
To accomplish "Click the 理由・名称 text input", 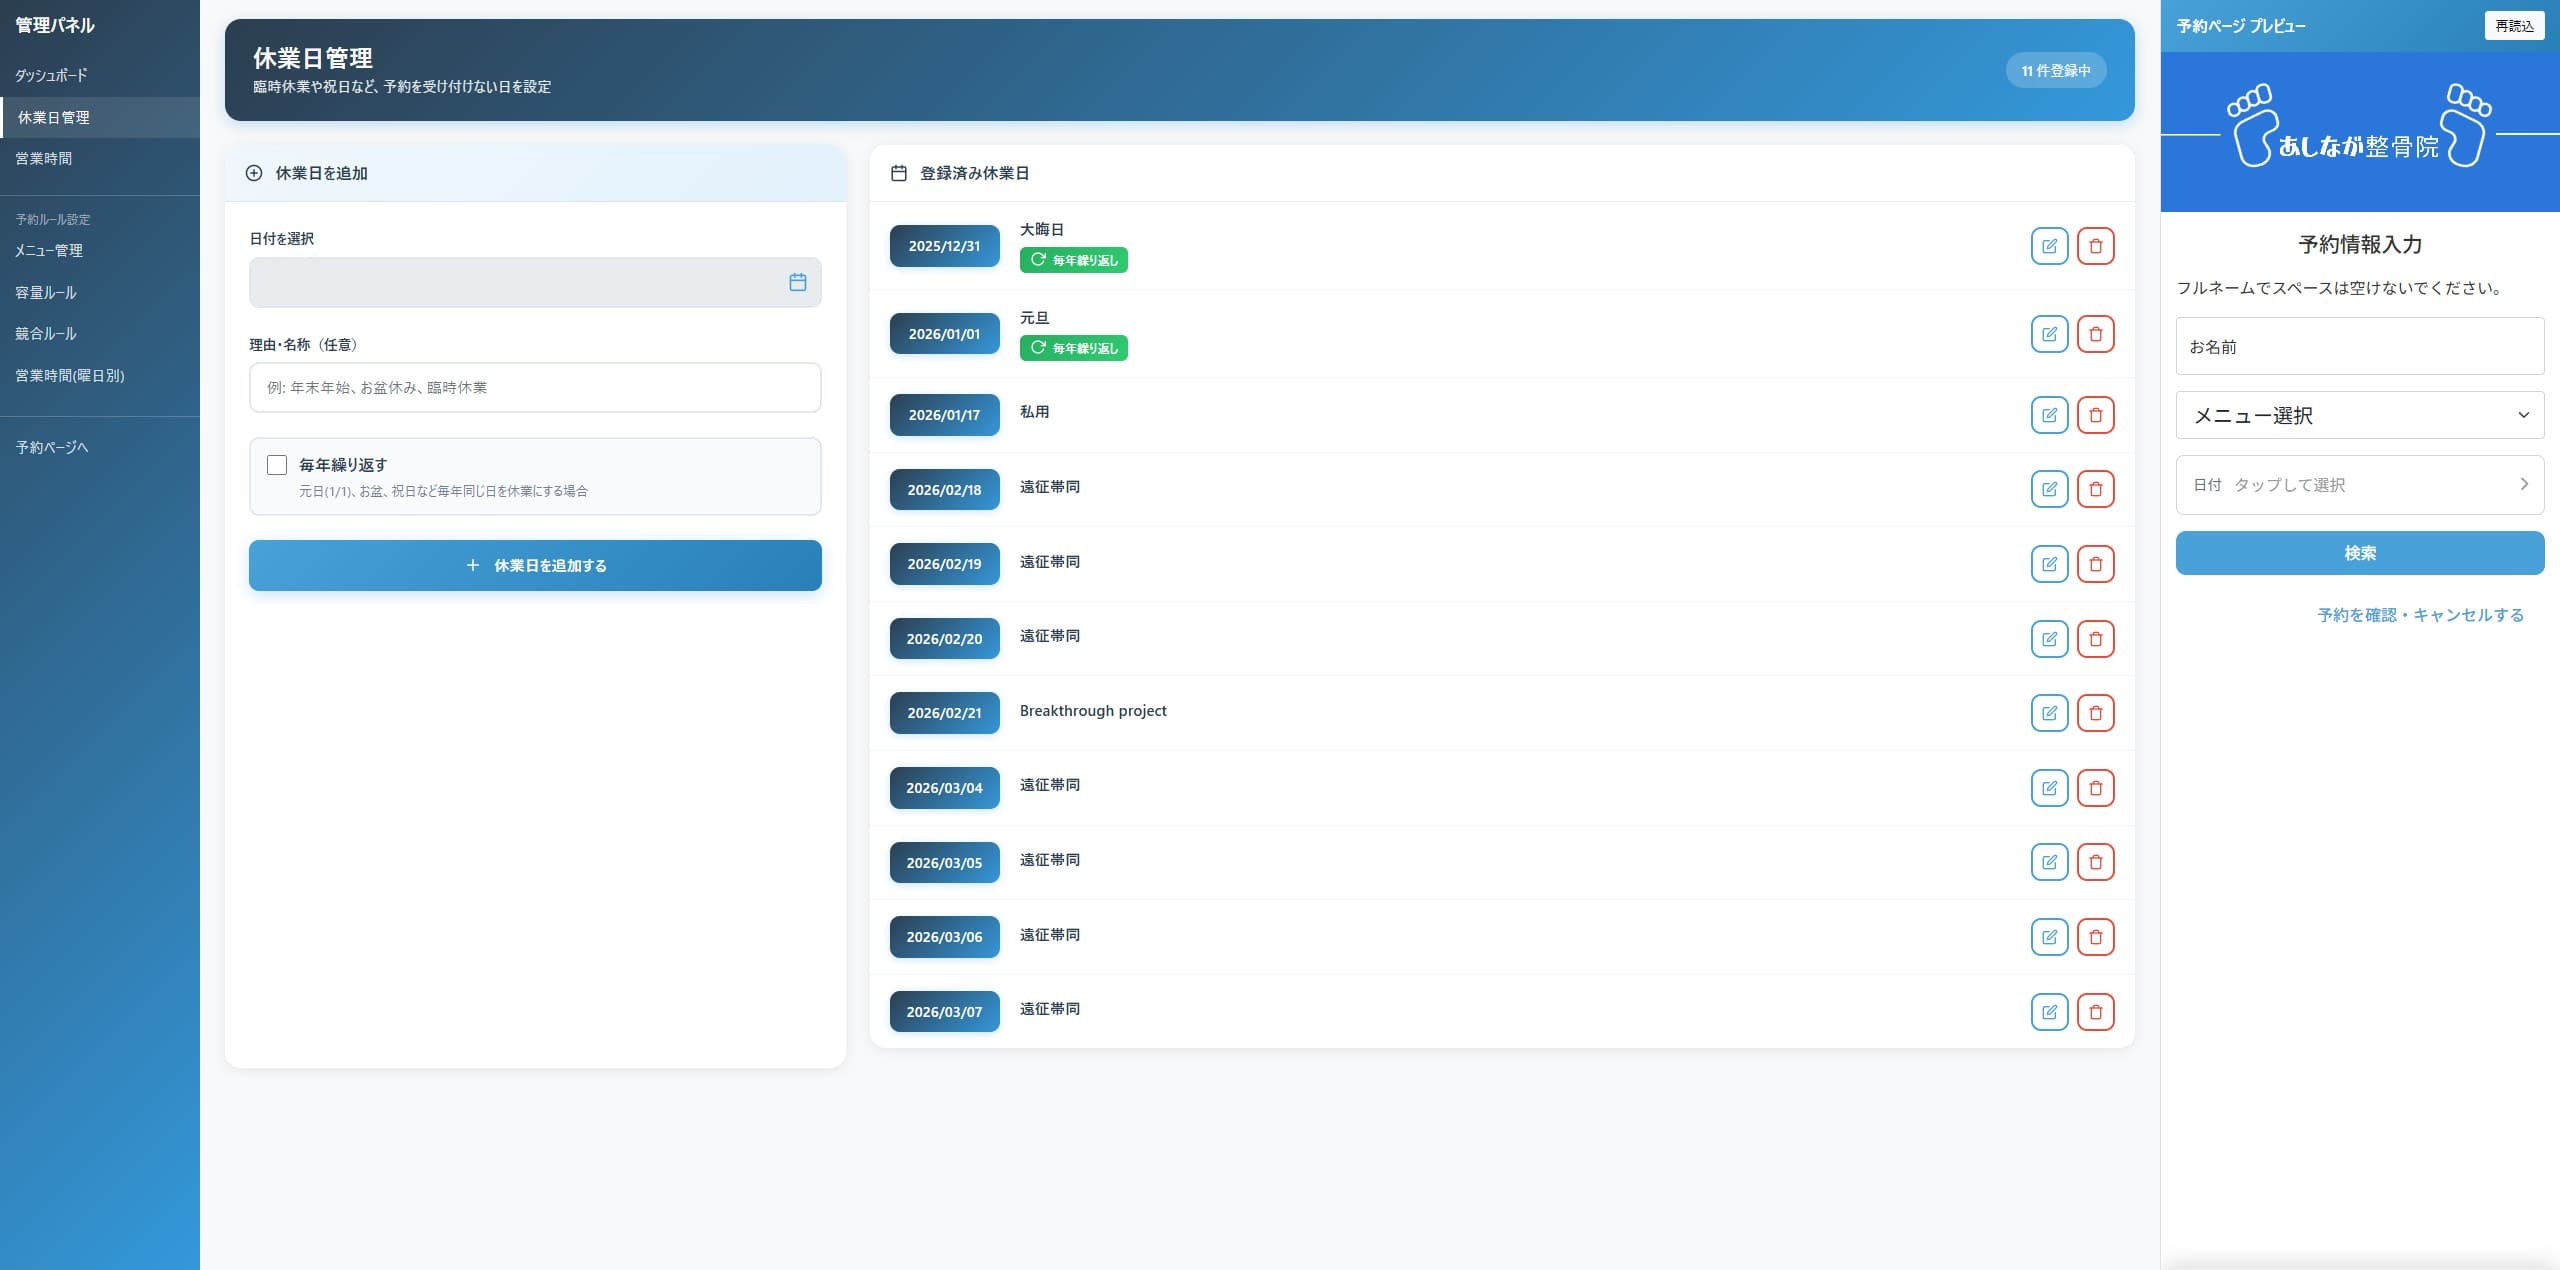I will tap(535, 388).
